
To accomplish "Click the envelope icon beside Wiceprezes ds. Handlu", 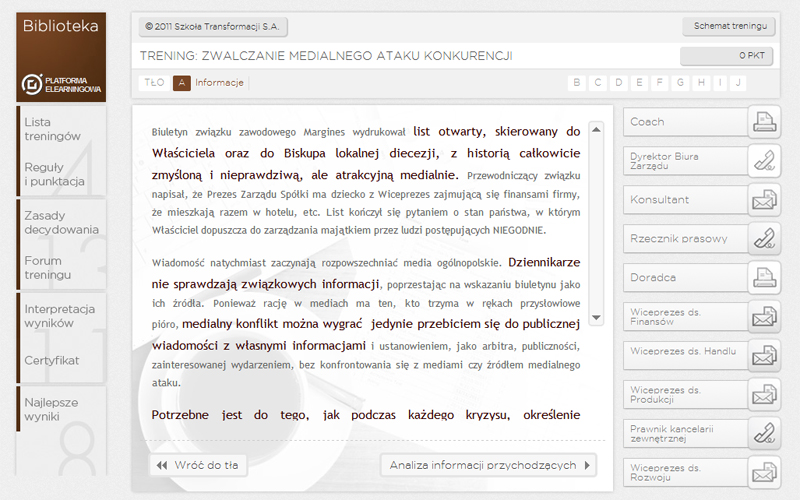I will click(x=764, y=355).
